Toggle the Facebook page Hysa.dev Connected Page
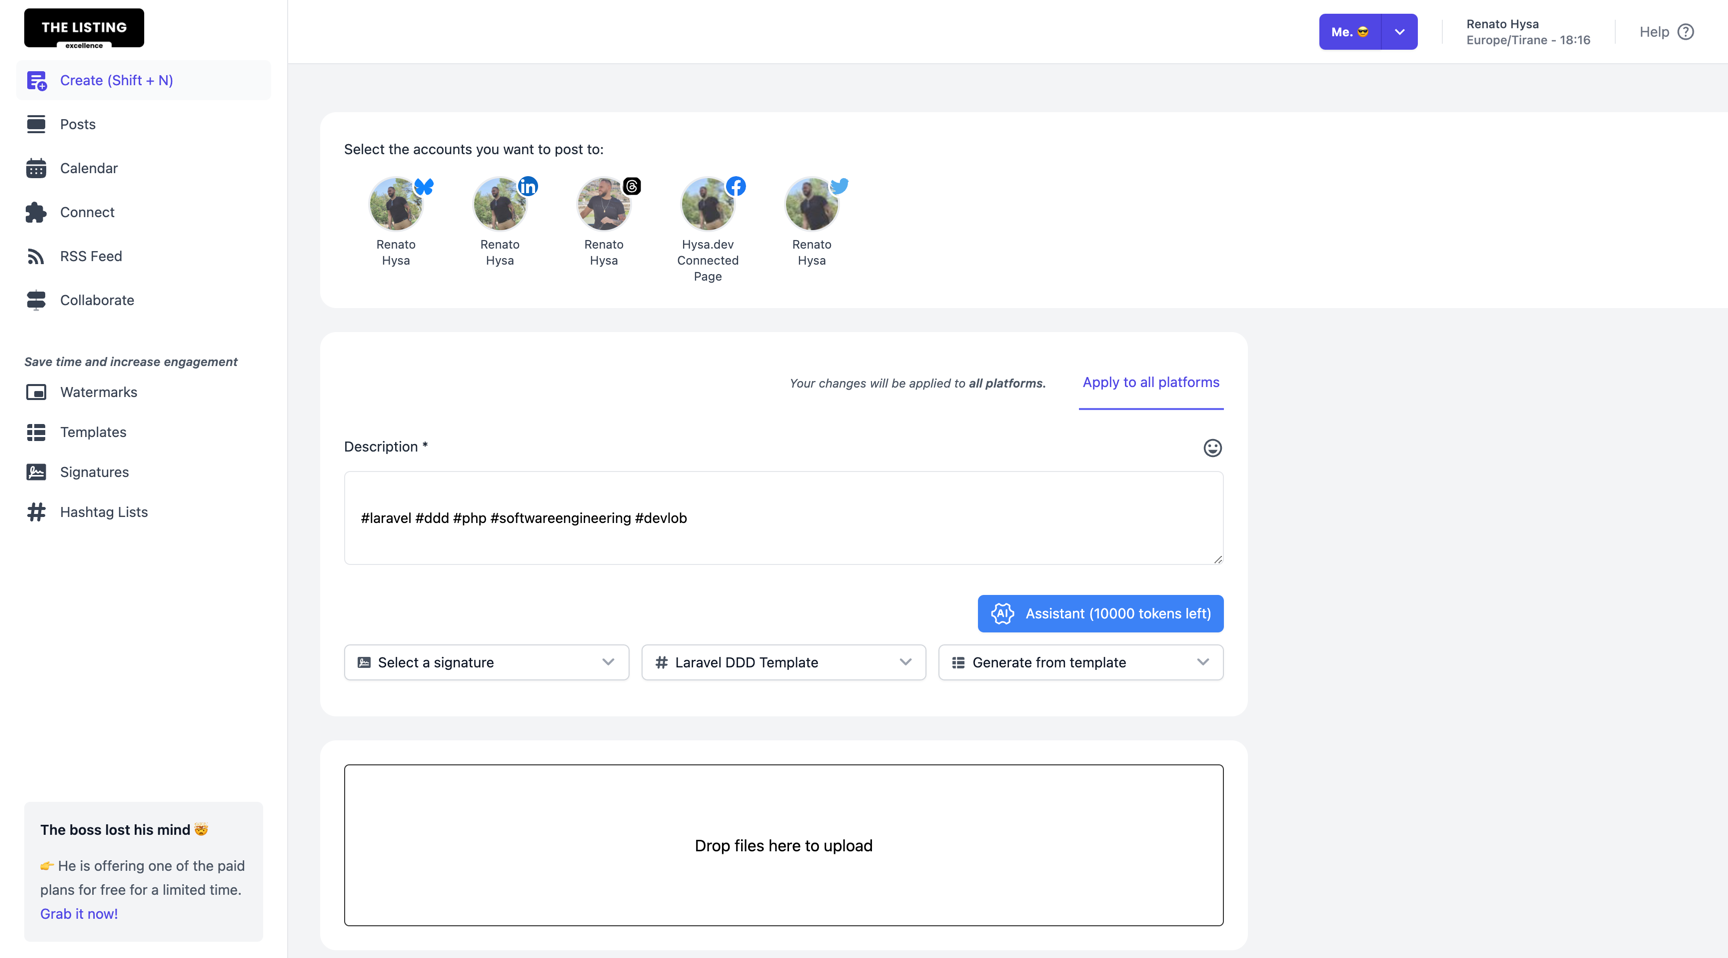Image resolution: width=1728 pixels, height=958 pixels. click(708, 203)
